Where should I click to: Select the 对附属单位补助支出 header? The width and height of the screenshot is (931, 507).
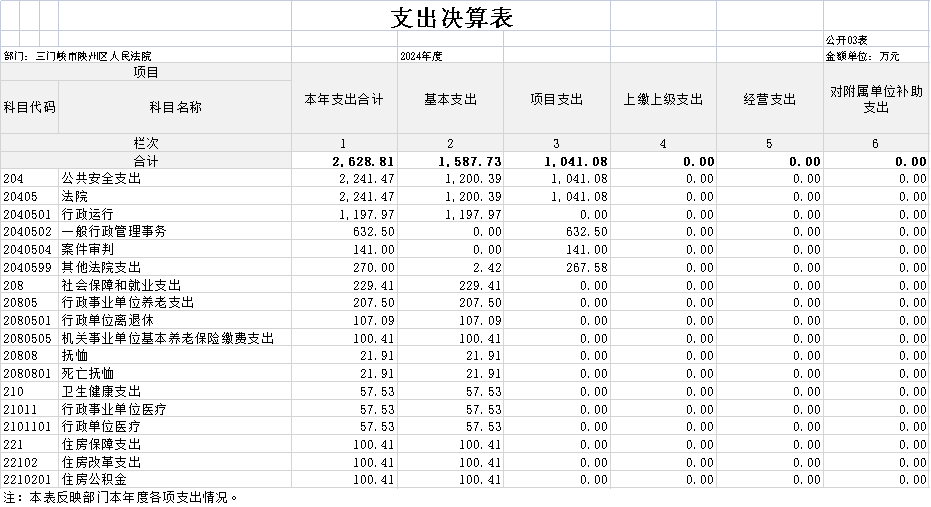tap(876, 99)
